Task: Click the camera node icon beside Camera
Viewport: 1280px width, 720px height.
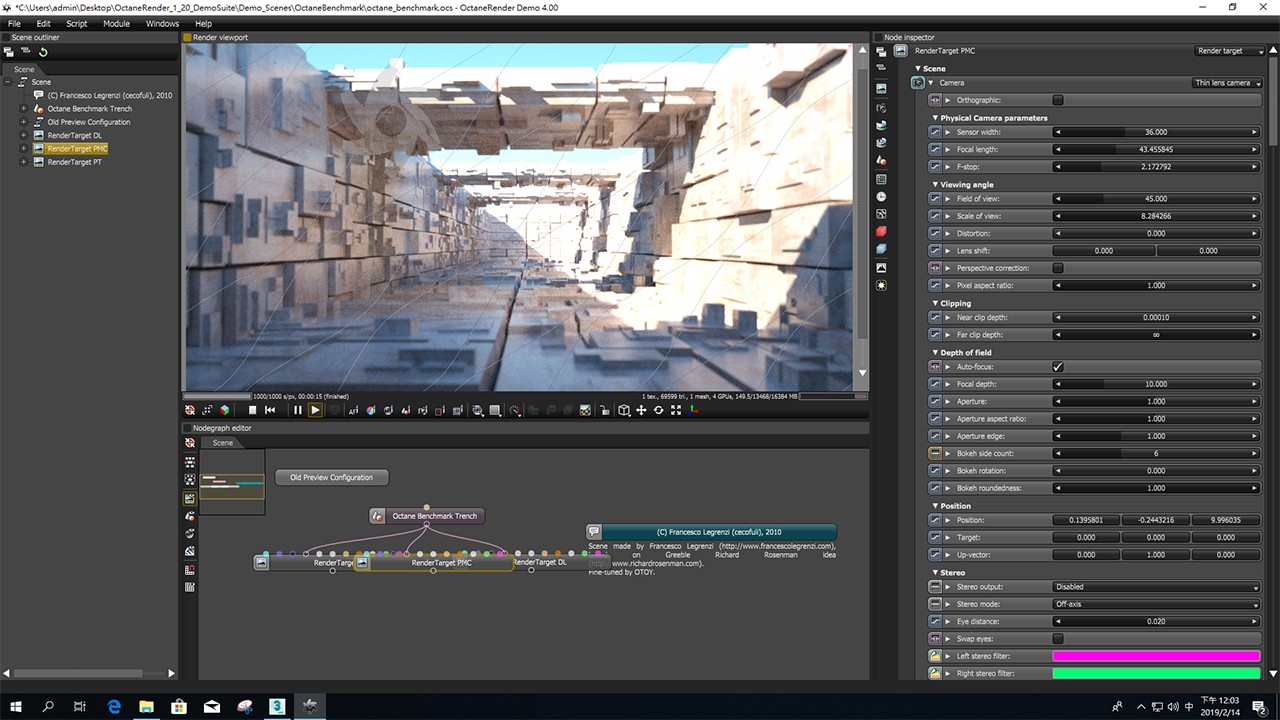Action: tap(918, 83)
